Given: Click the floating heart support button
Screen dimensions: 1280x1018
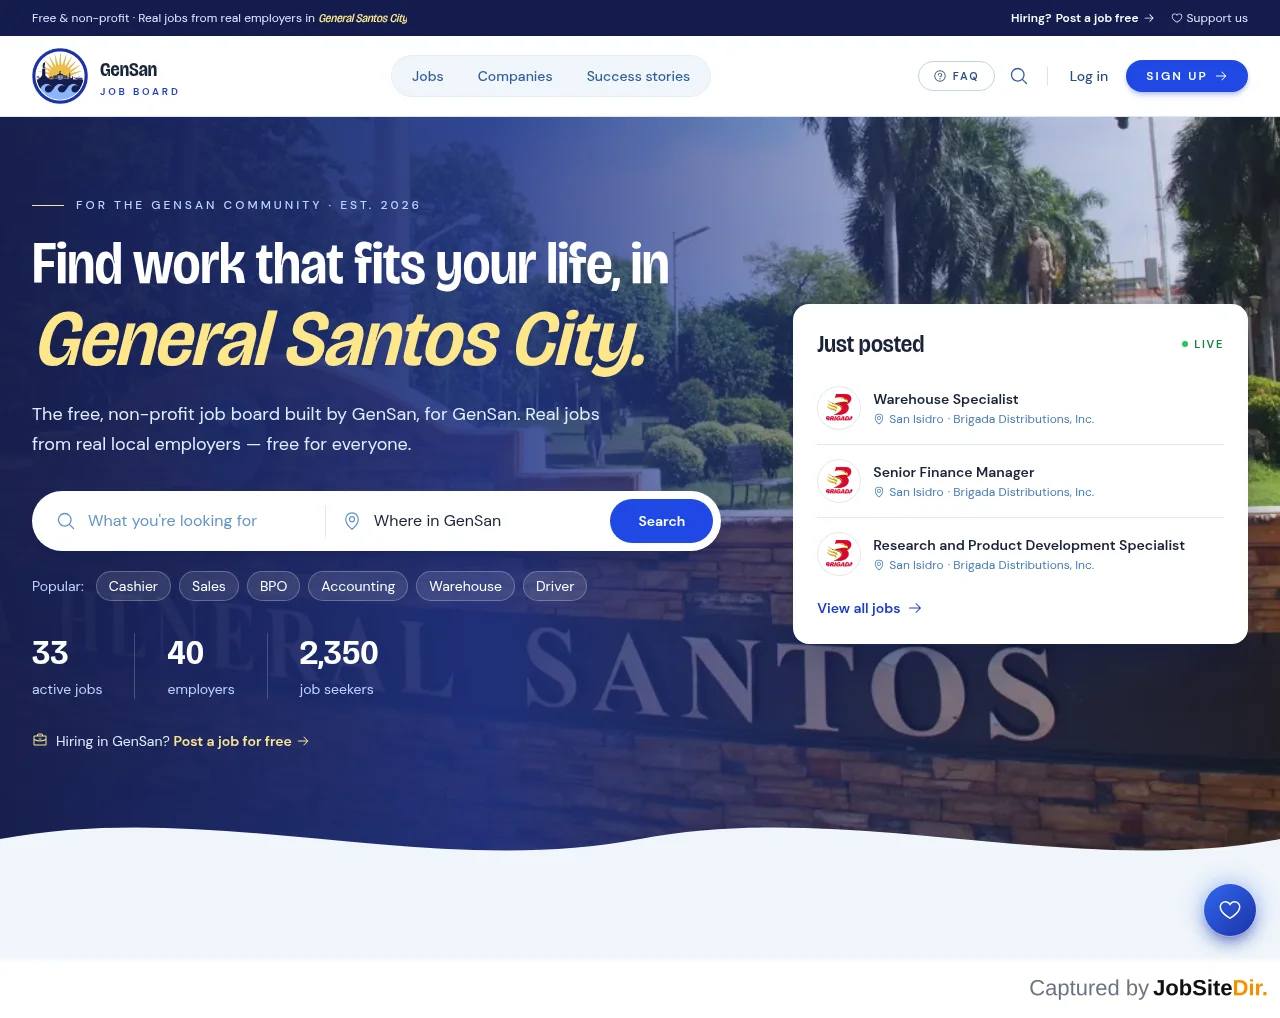Looking at the screenshot, I should (x=1230, y=910).
